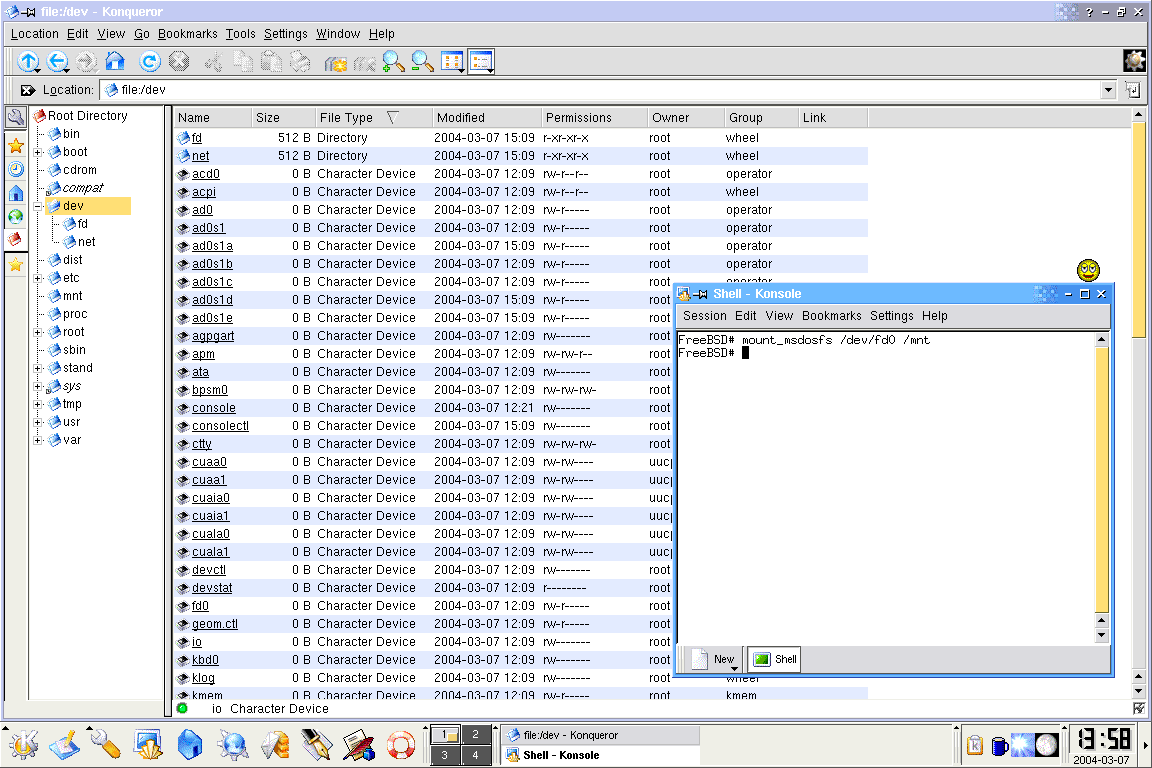The image size is (1152, 768).
Task: Clear the location bar with X icon
Action: pos(27,90)
